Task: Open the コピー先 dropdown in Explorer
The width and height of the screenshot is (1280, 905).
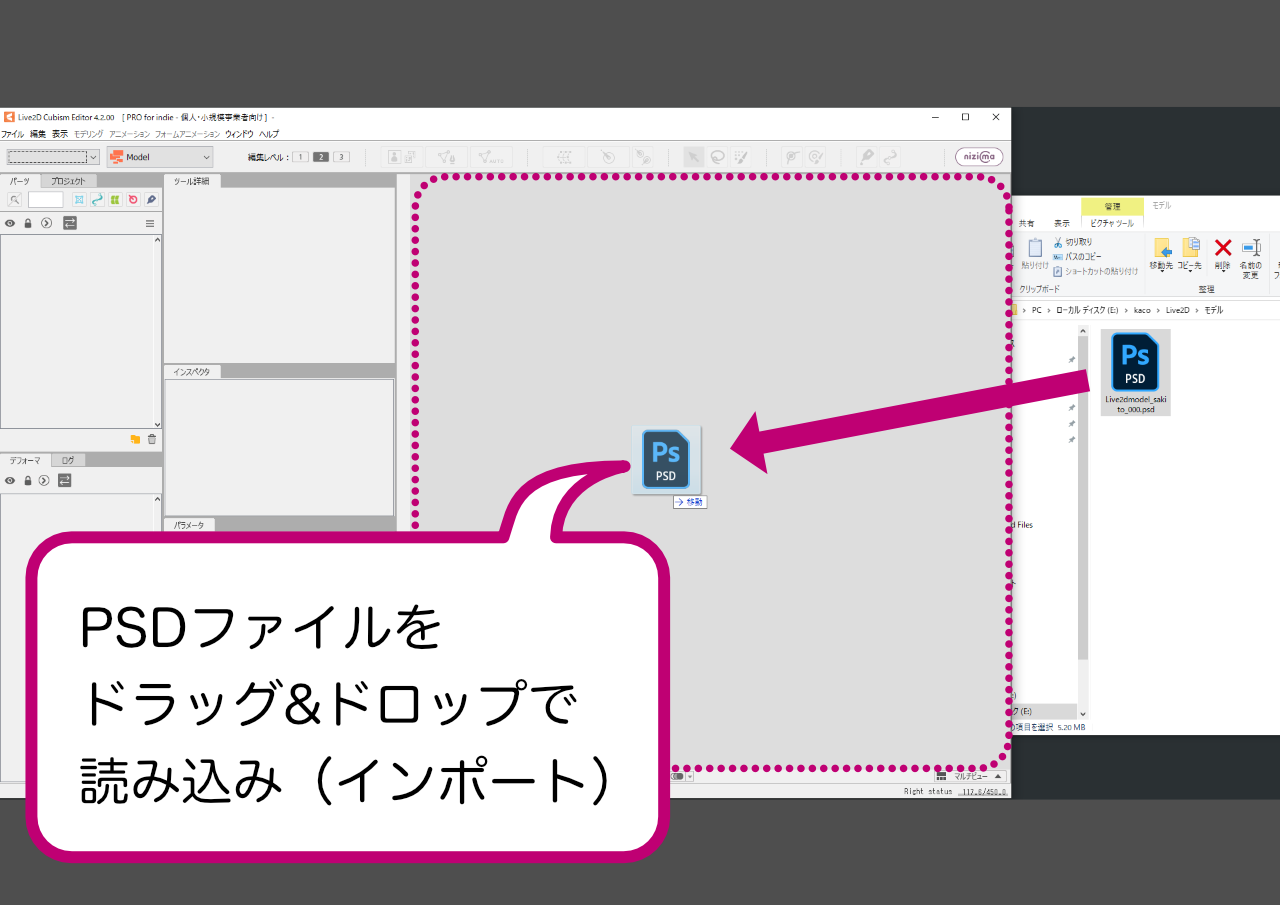Action: (1190, 255)
